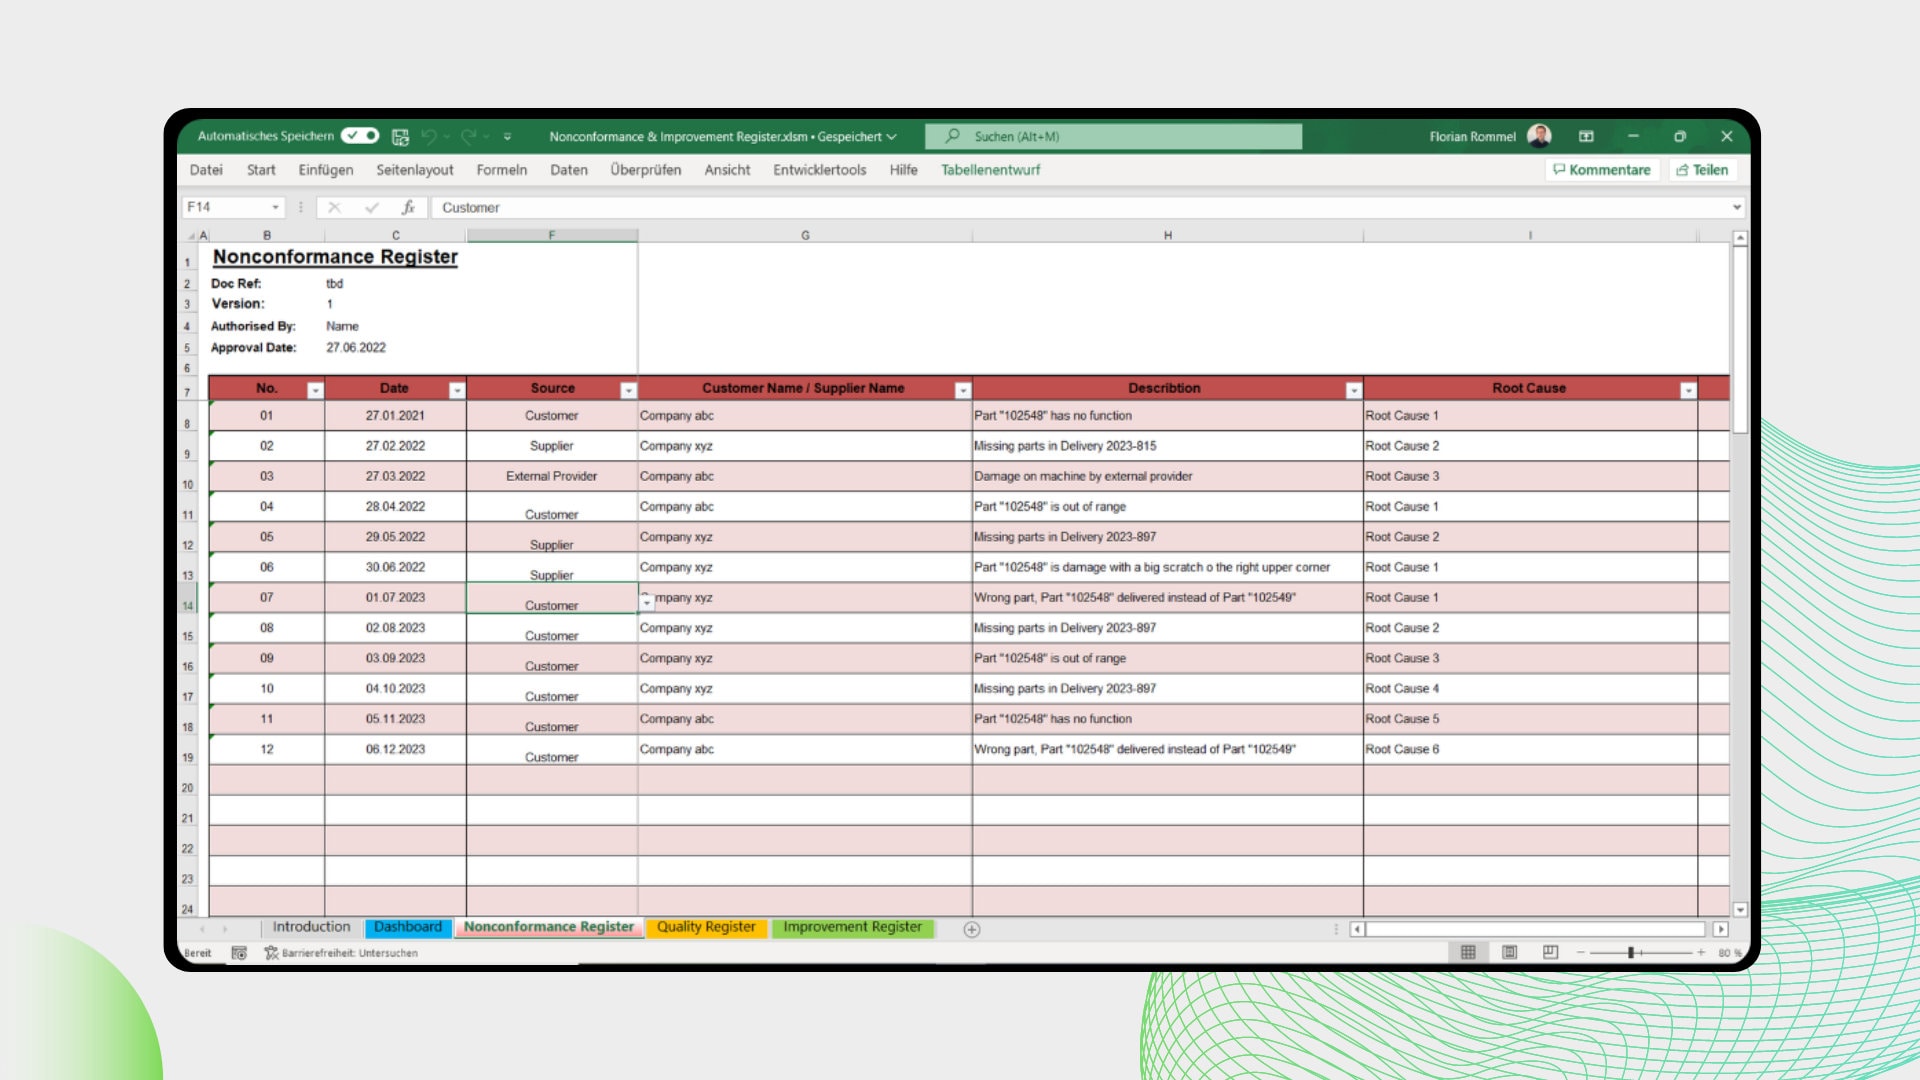Screen dimensions: 1920x1080
Task: Open the Root Cause column filter dropdown
Action: (x=1689, y=390)
